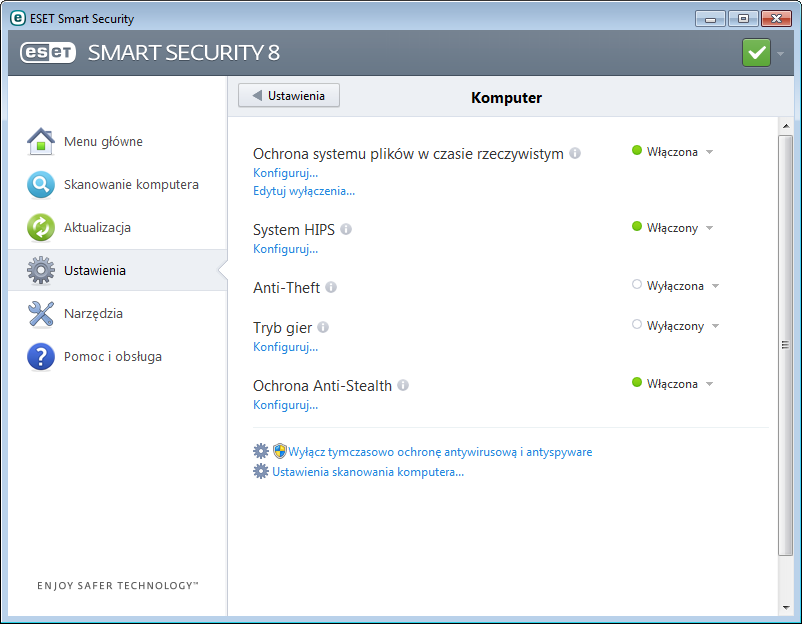802x624 pixels.
Task: Open Ustawienia skanowania komputera link
Action: [x=368, y=472]
